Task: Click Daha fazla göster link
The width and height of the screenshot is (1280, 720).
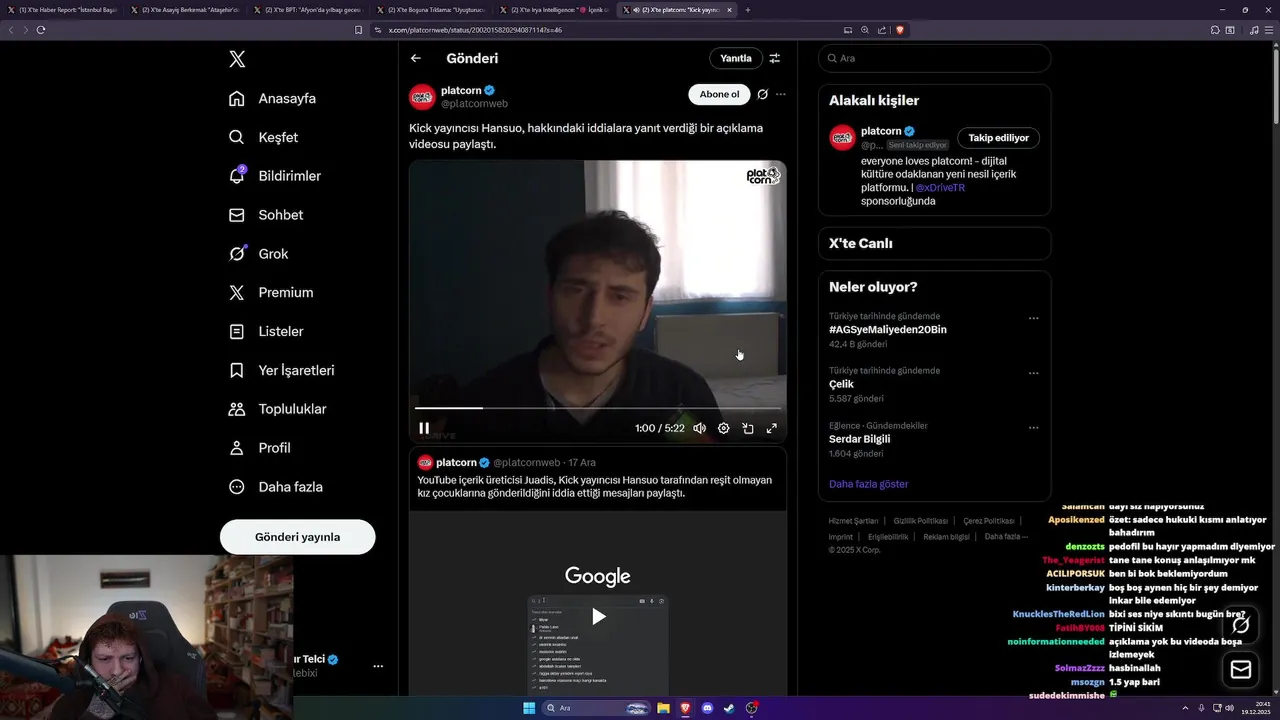Action: pos(869,484)
